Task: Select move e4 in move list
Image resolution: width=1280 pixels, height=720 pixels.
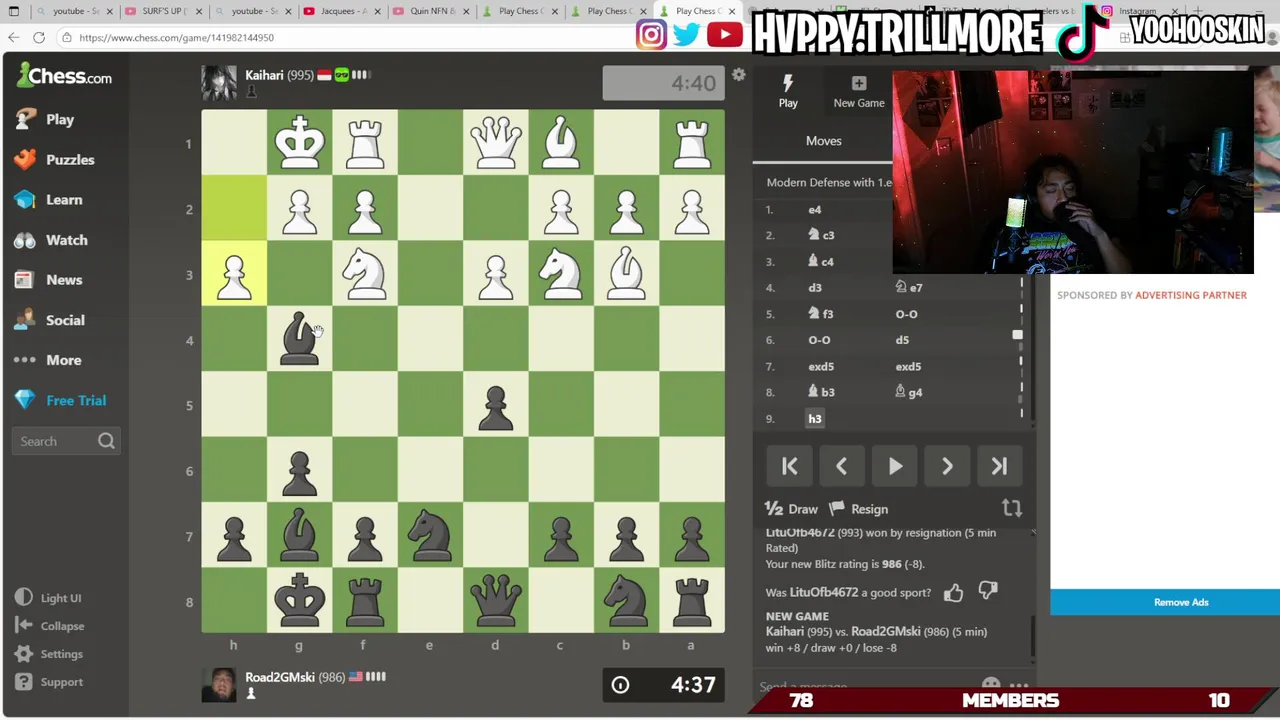Action: click(814, 210)
